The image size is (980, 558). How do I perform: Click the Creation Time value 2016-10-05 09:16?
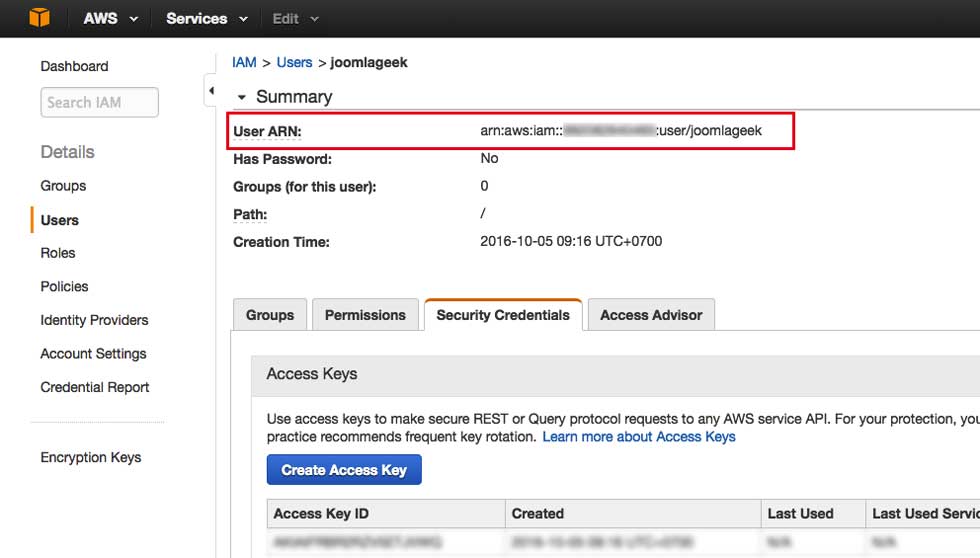571,241
